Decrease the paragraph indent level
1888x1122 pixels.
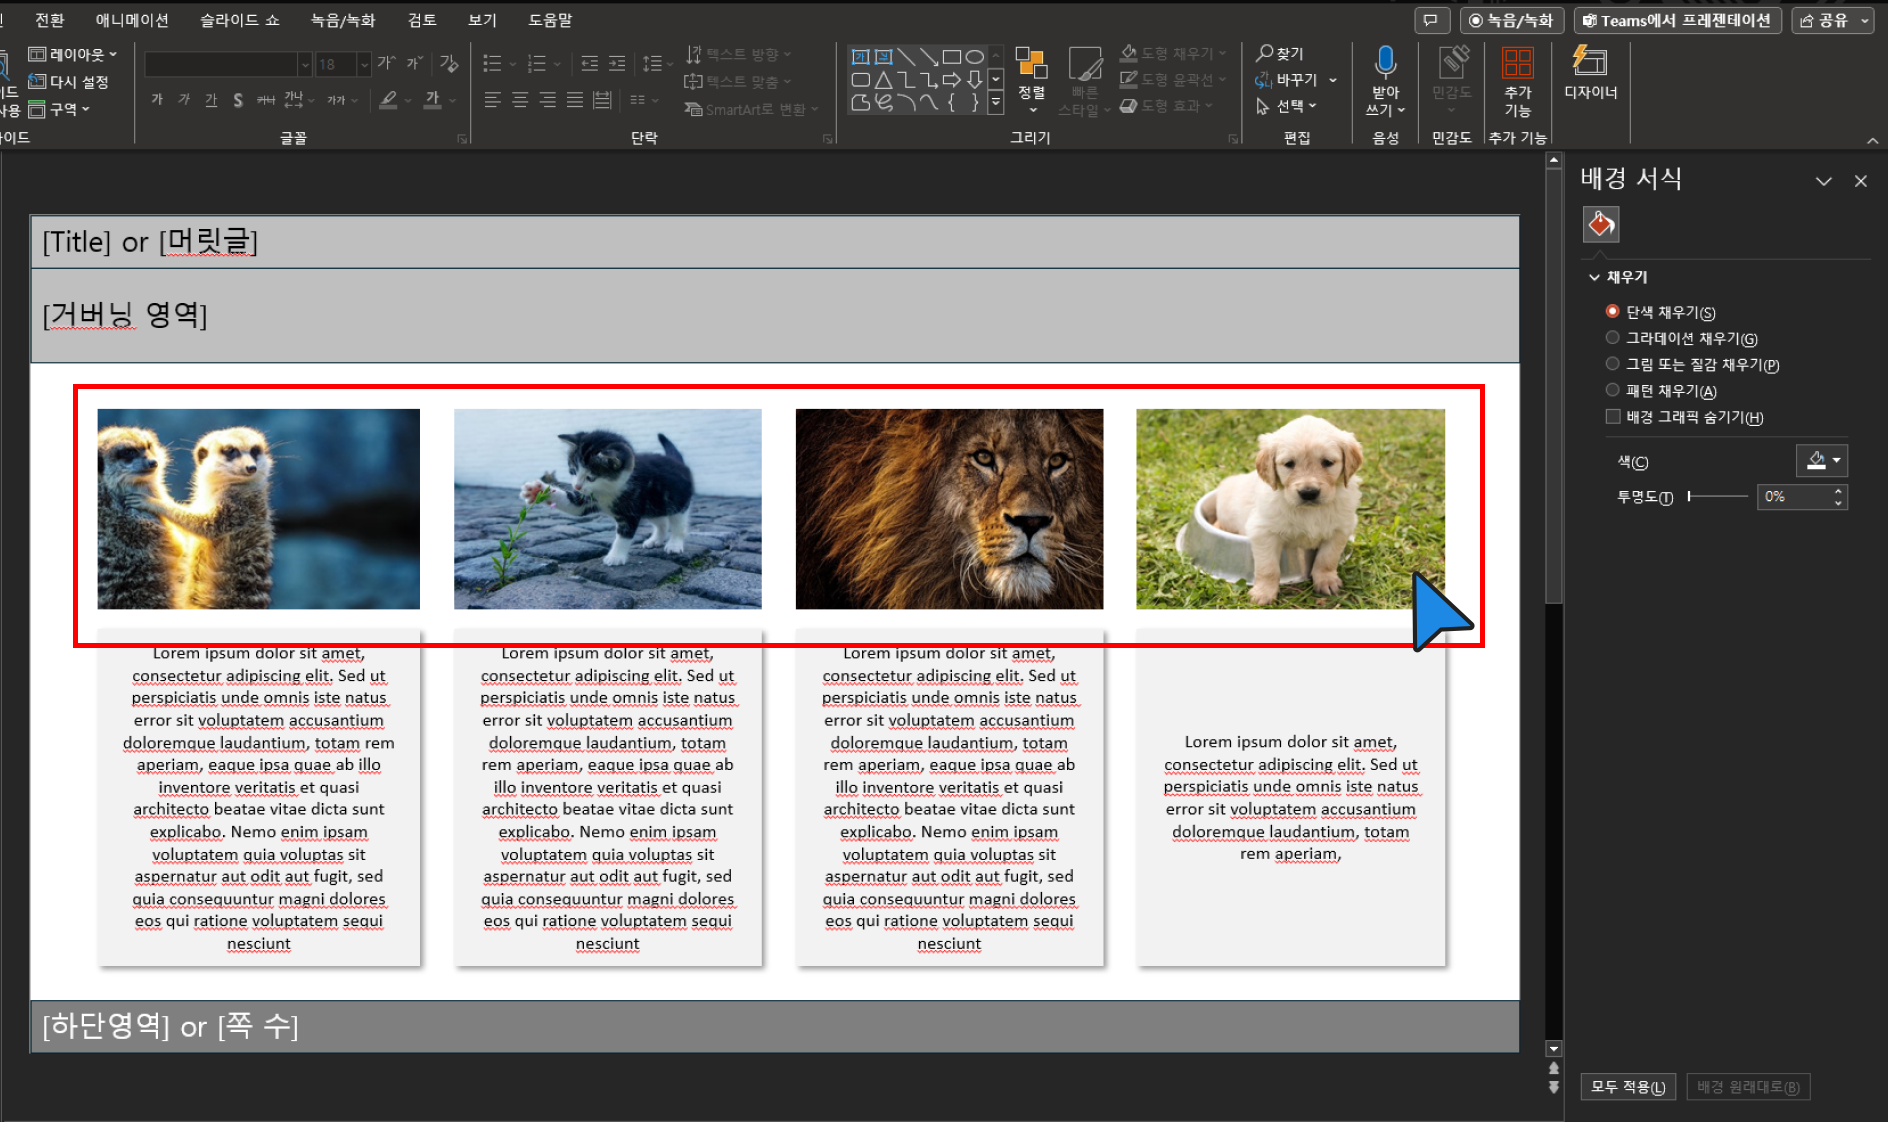pyautogui.click(x=590, y=64)
